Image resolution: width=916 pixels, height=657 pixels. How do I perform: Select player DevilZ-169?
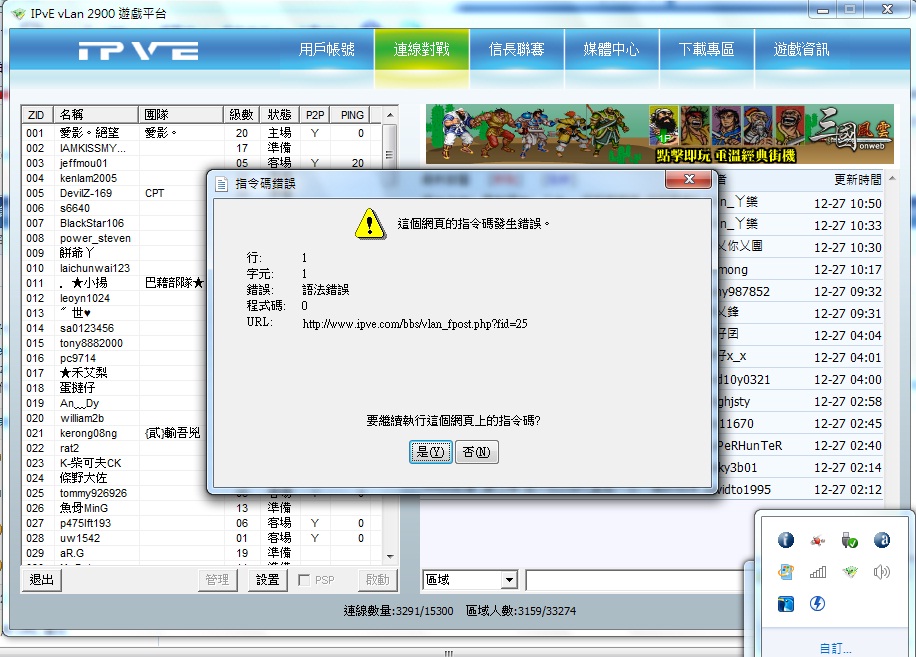click(x=114, y=193)
